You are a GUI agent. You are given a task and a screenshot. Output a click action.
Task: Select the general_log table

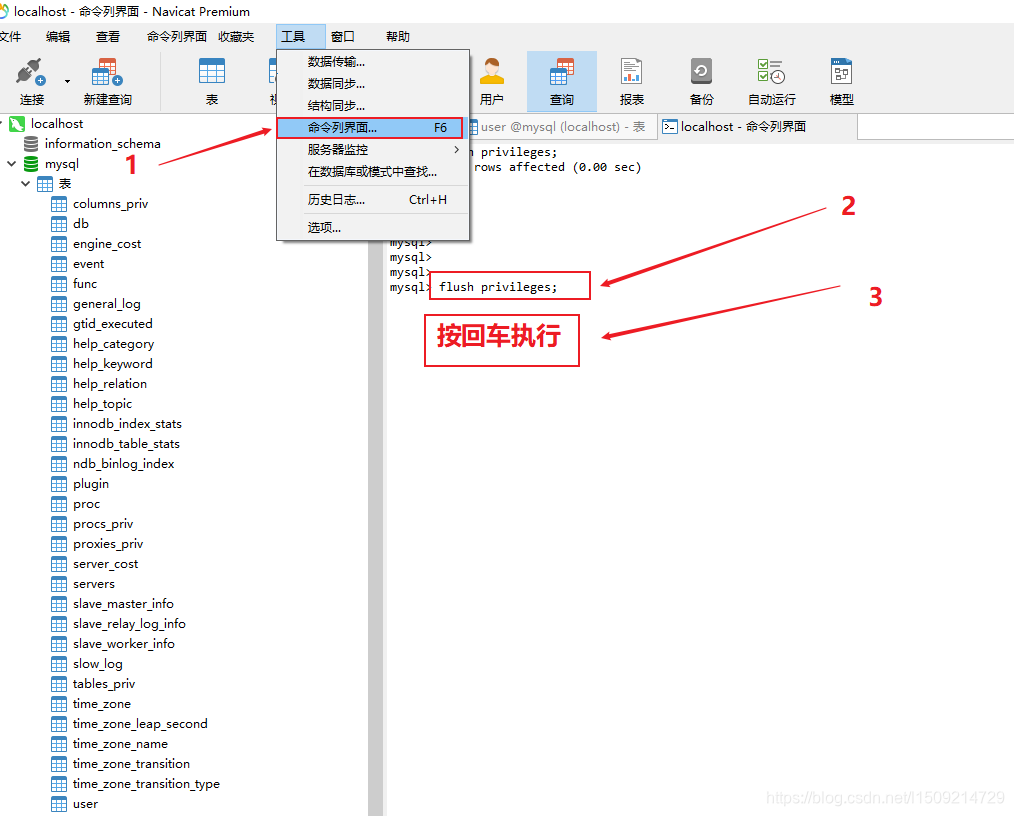[x=107, y=304]
